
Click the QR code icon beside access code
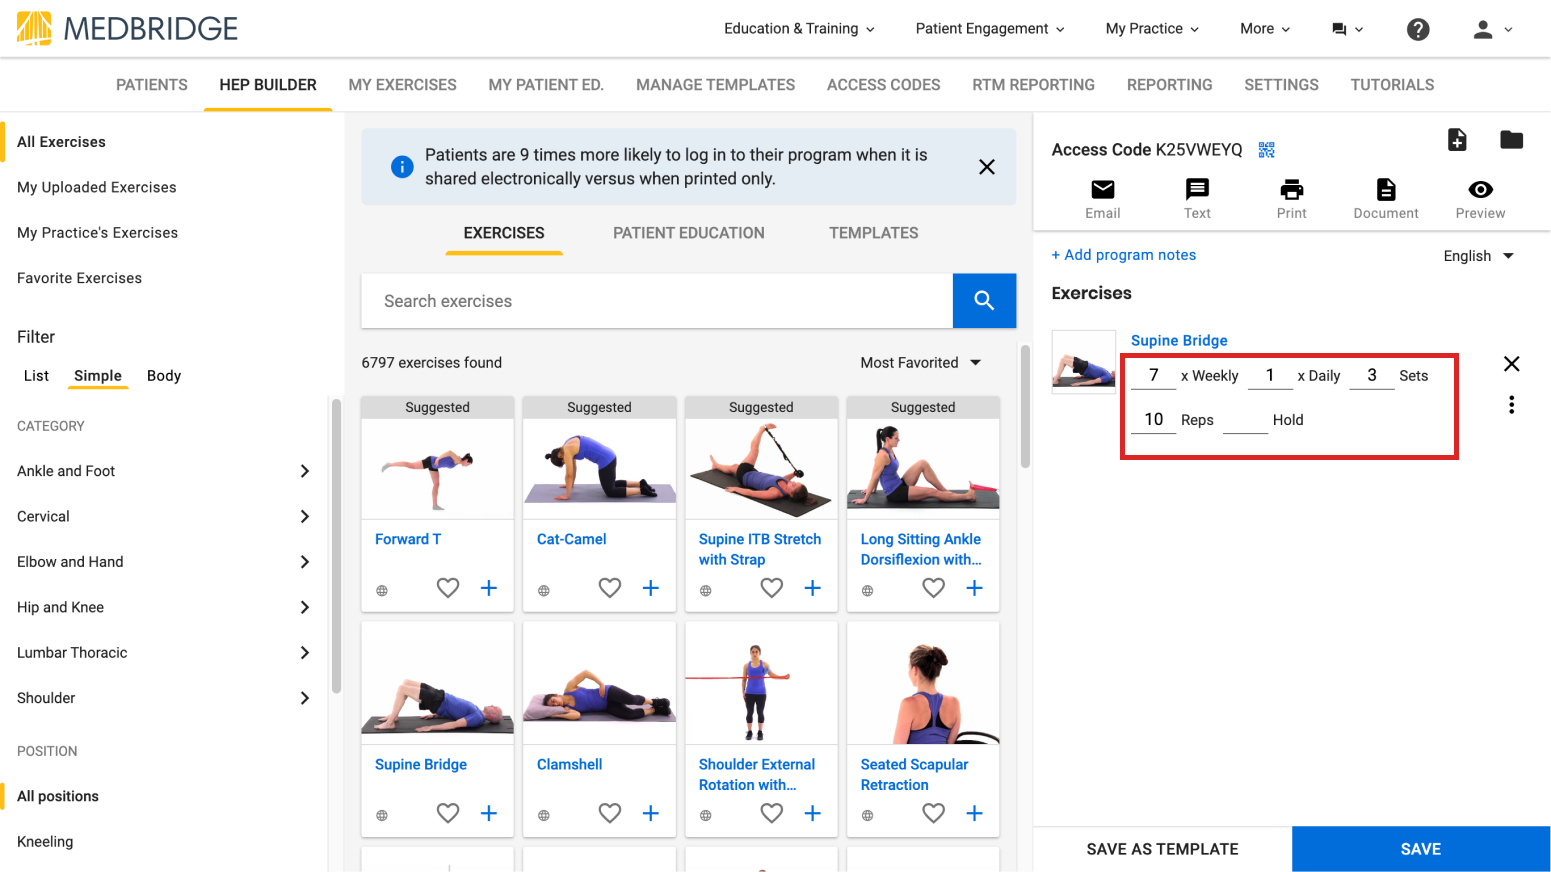[x=1267, y=150]
